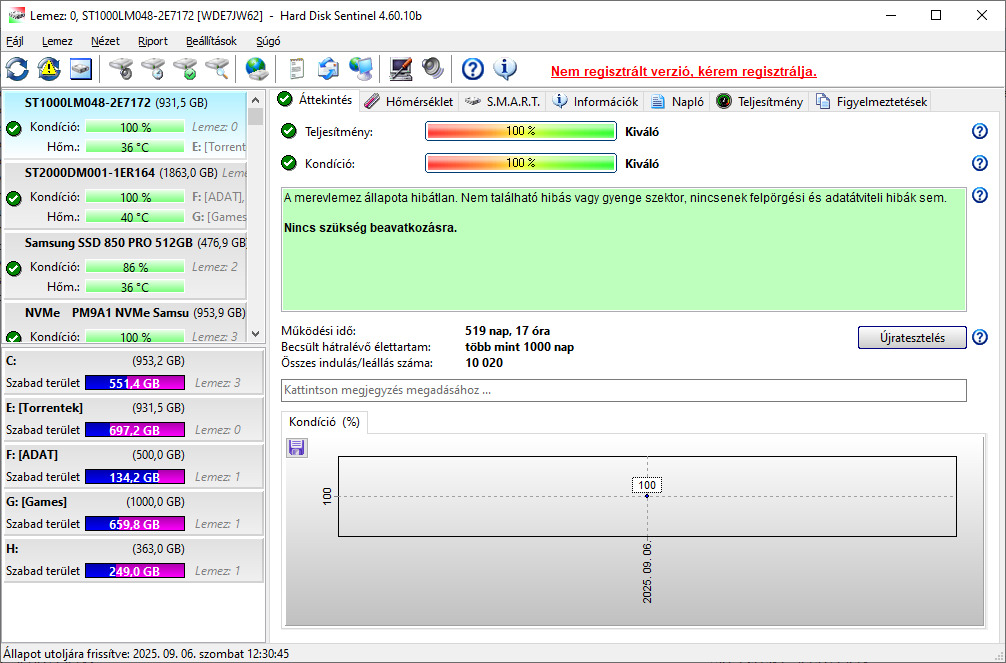Select the NVMe PM9A1 Samsung disk entry
1006x663 pixels.
click(x=125, y=323)
